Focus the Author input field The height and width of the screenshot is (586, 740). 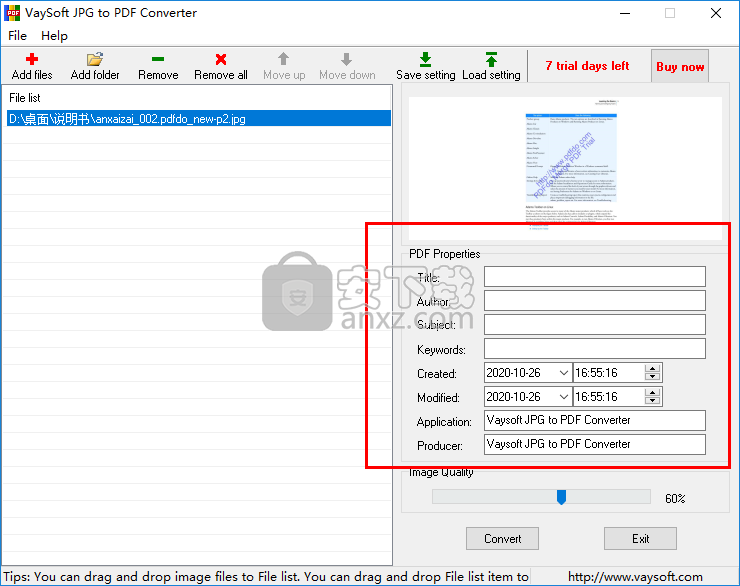(595, 301)
